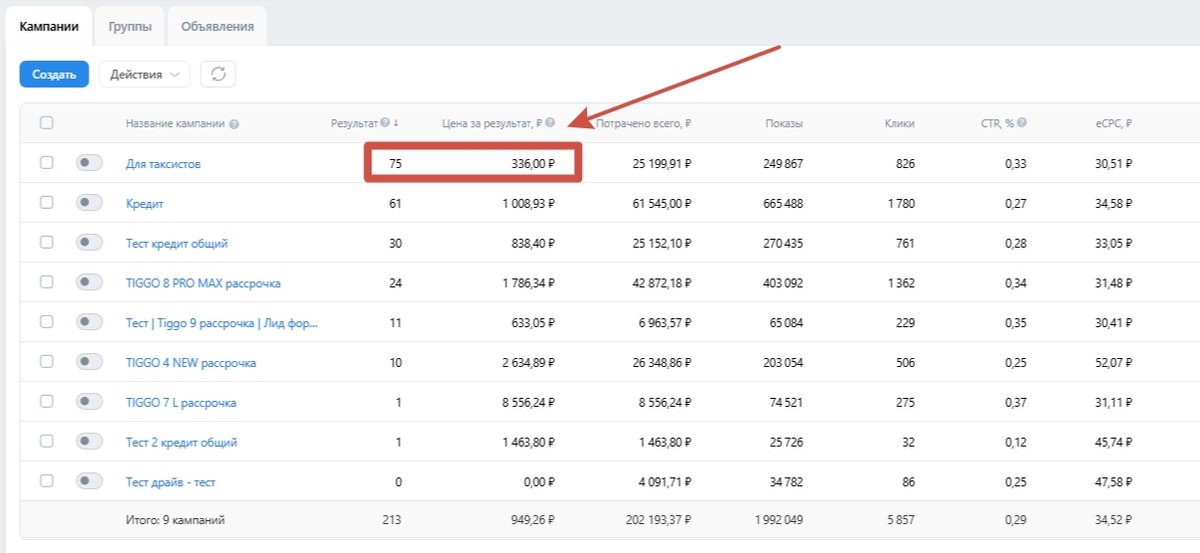The height and width of the screenshot is (553, 1200).
Task: Check the box for Кредит campaign
Action: click(46, 203)
